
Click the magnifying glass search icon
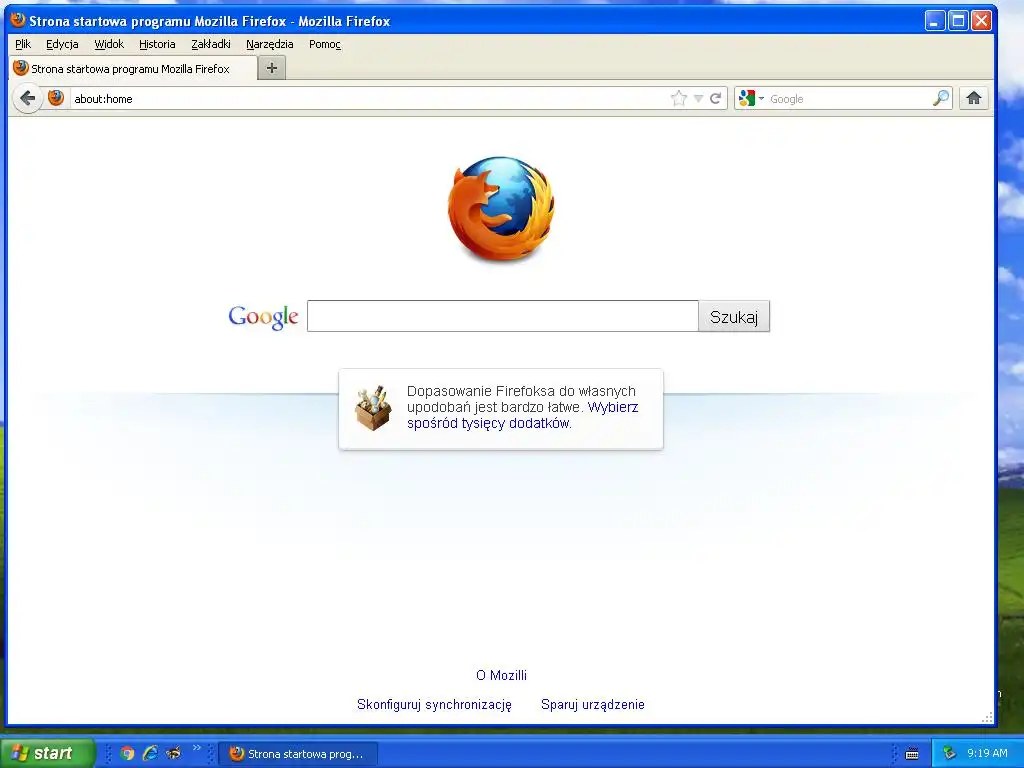[940, 99]
